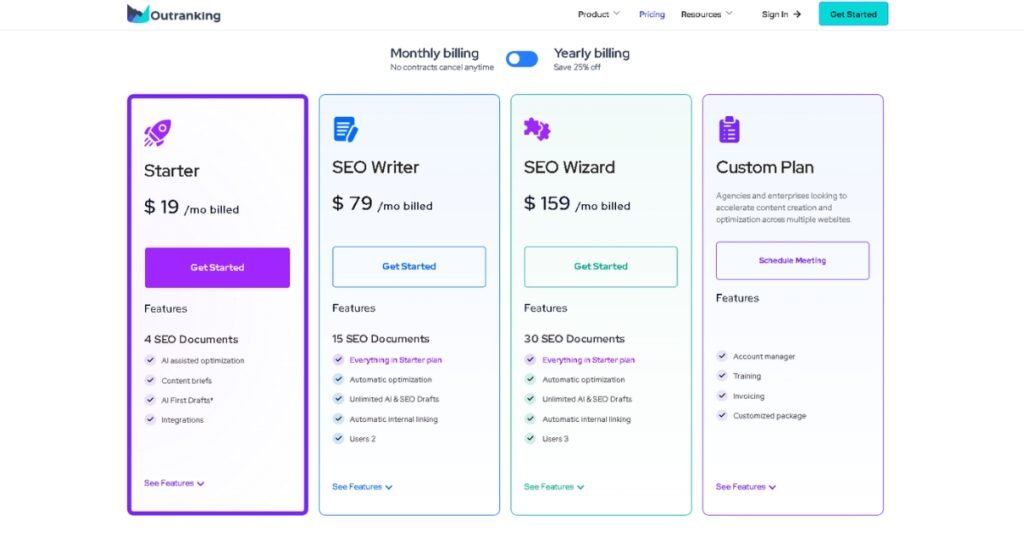Image resolution: width=1024 pixels, height=538 pixels.
Task: Select the Yearly billing label
Action: click(592, 53)
